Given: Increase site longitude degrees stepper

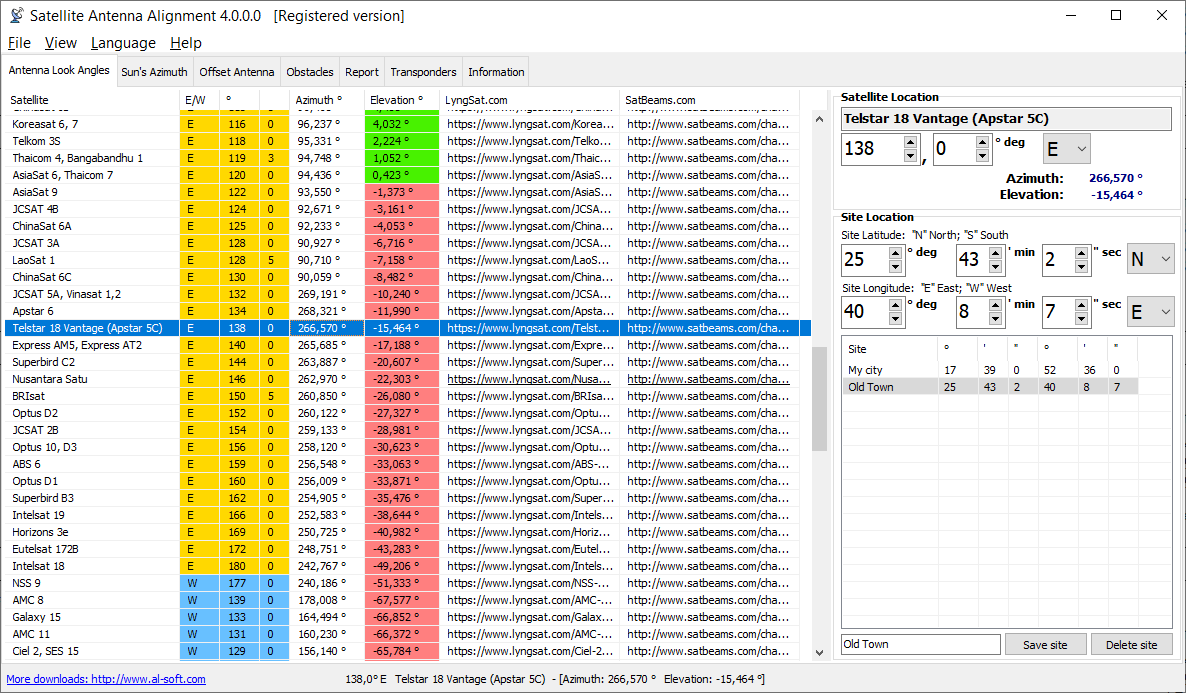Looking at the screenshot, I should coord(895,305).
